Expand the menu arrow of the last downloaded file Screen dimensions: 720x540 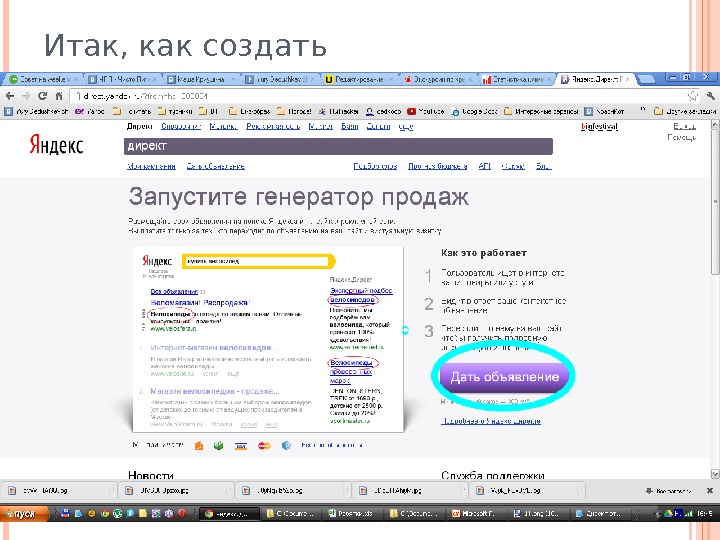click(x=581, y=490)
